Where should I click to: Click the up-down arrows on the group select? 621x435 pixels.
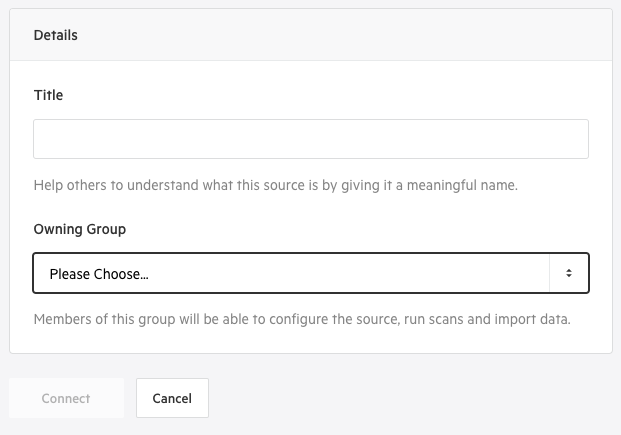point(568,273)
